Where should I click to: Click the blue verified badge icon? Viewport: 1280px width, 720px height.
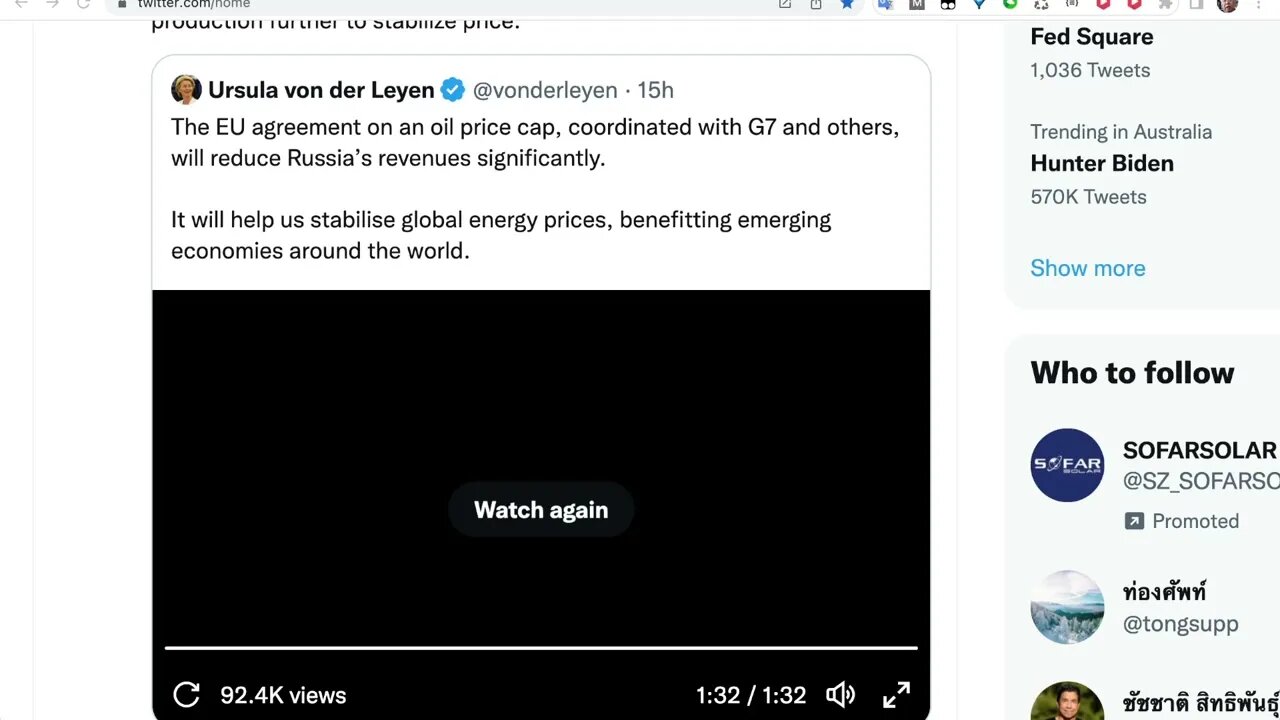(453, 90)
